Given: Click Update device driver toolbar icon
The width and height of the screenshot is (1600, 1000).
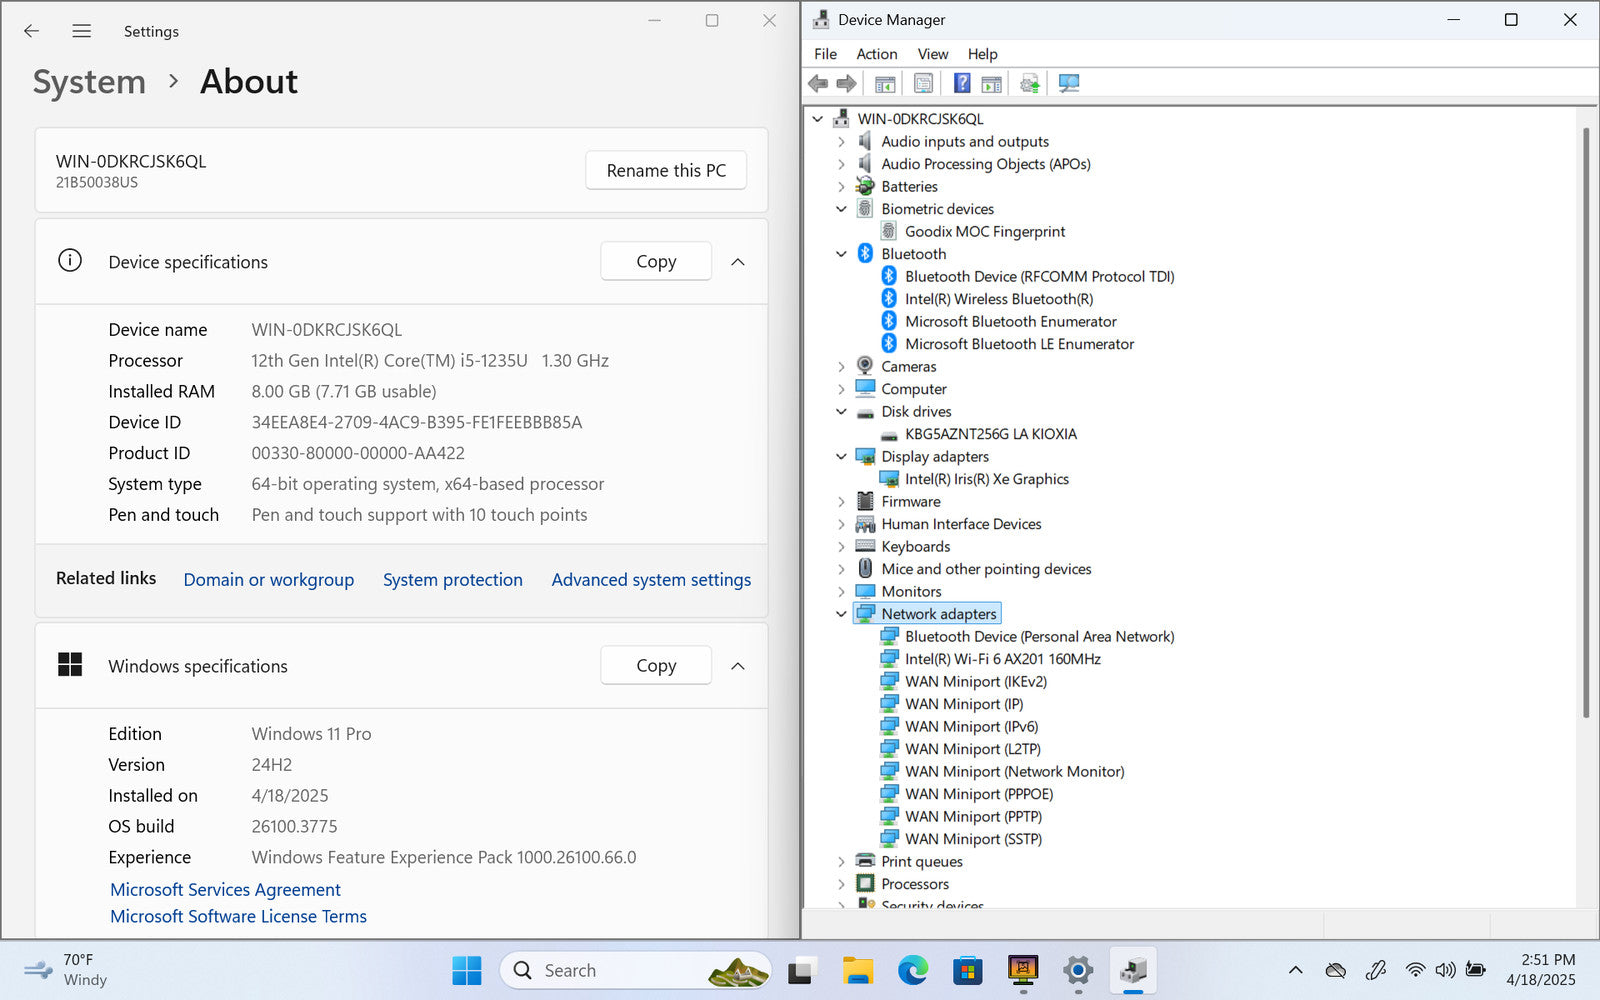Looking at the screenshot, I should [1030, 84].
